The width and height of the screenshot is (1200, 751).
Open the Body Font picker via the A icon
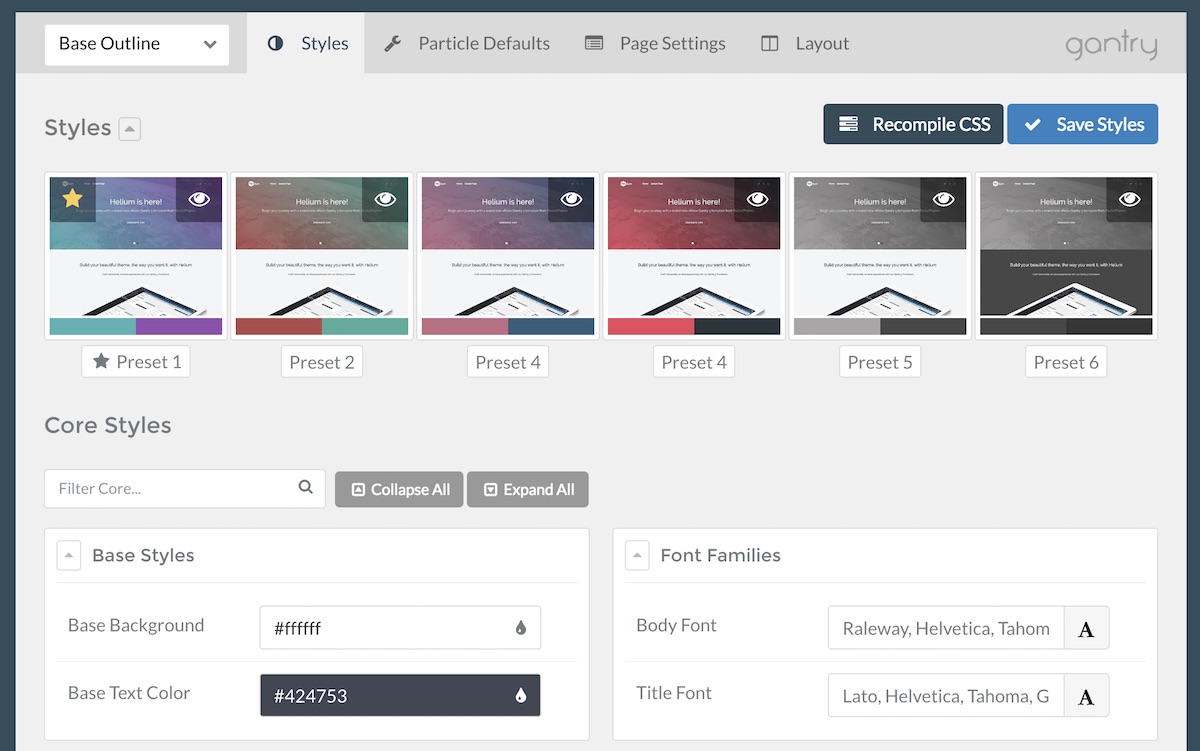(1087, 627)
